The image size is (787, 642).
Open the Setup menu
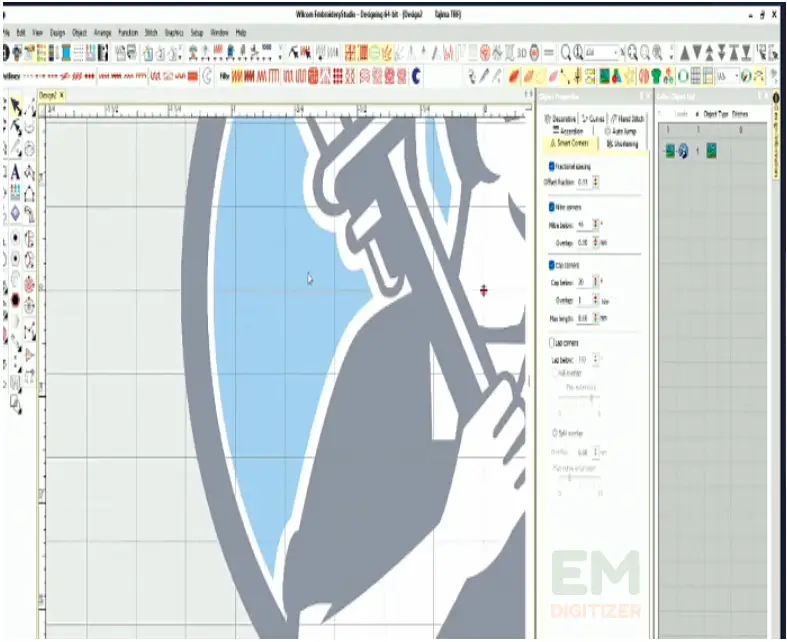(x=197, y=33)
